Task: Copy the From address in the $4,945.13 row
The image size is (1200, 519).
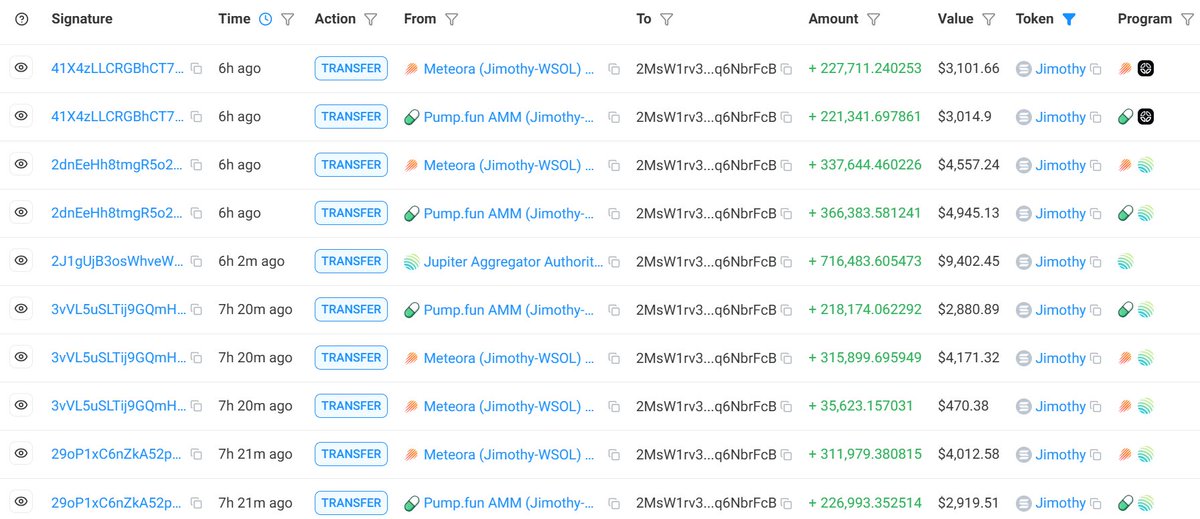Action: (614, 214)
